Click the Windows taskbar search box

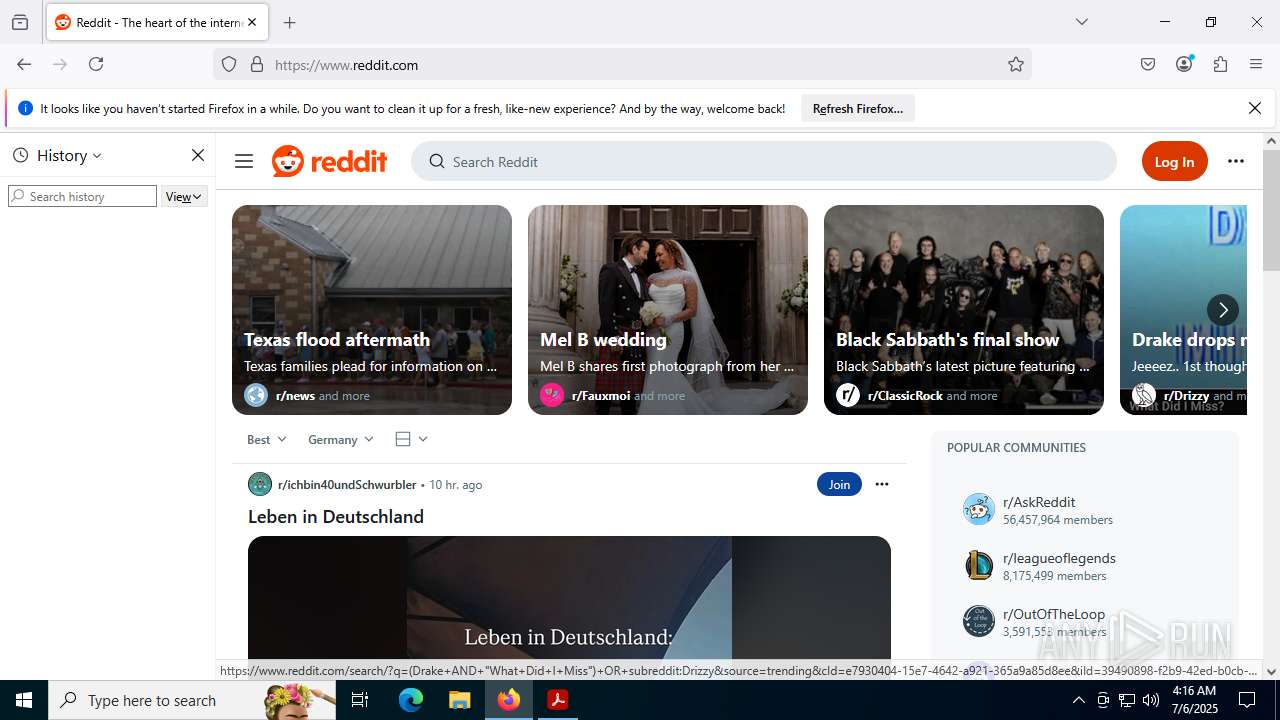192,700
